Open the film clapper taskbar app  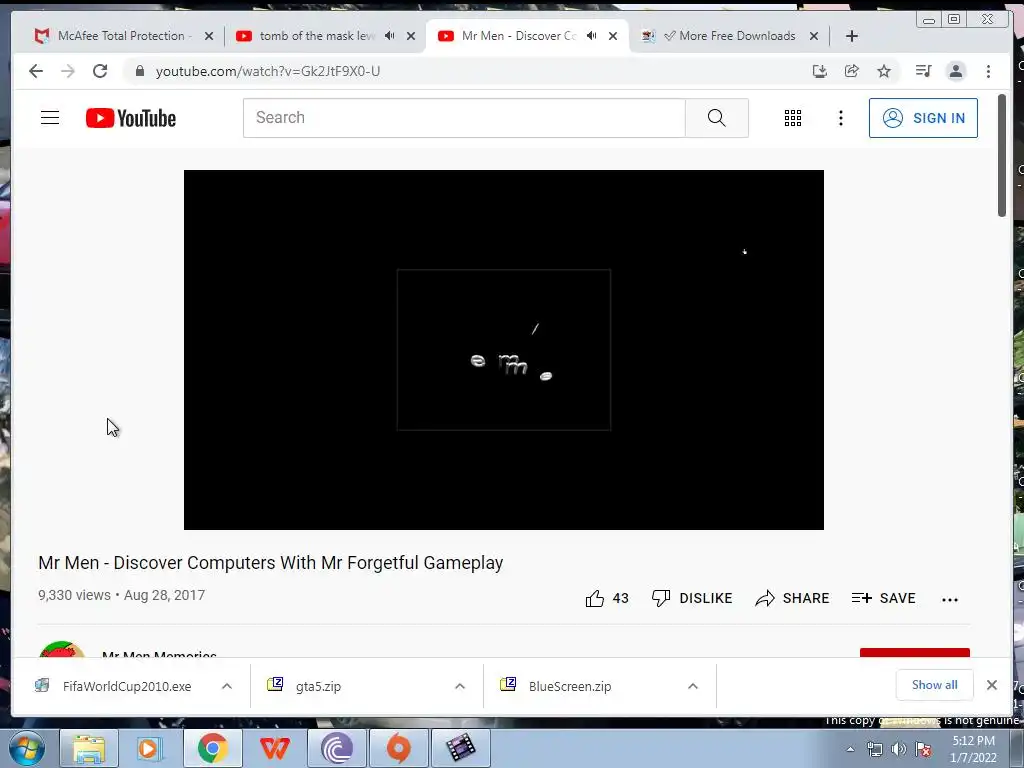coord(461,748)
